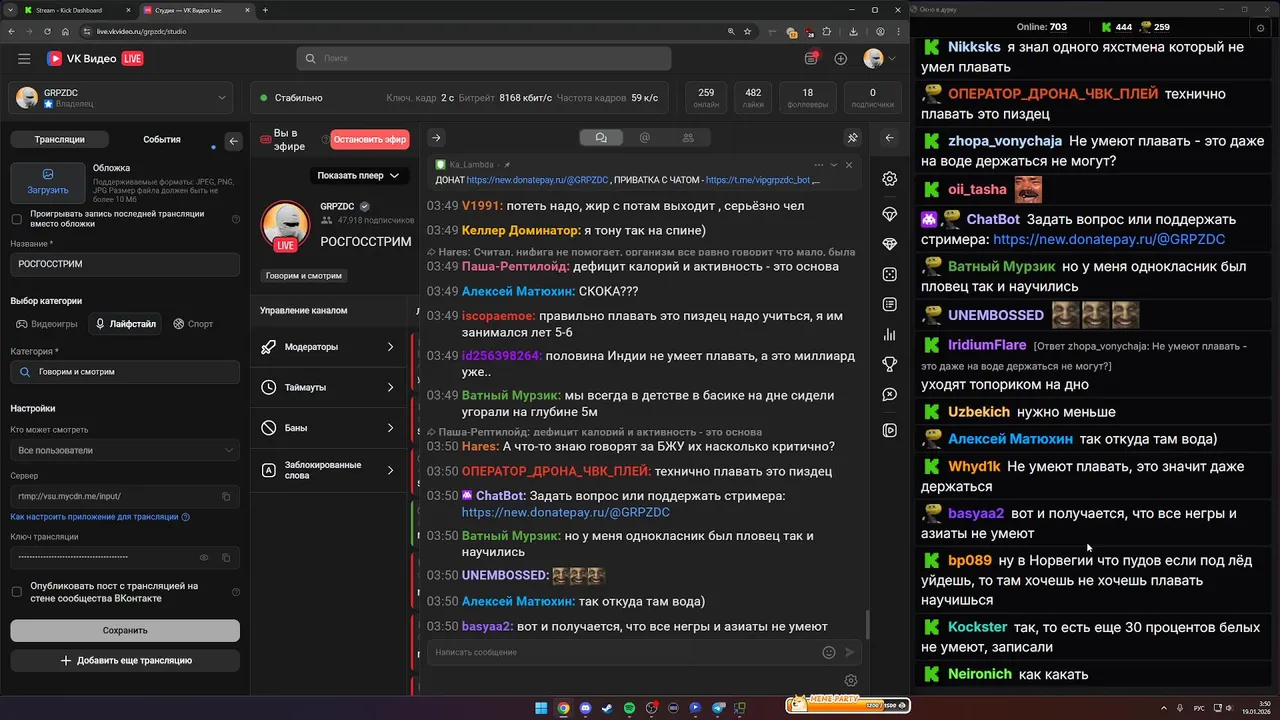Viewport: 1280px width, 720px height.
Task: Expand the Модераторы section
Action: pos(330,347)
